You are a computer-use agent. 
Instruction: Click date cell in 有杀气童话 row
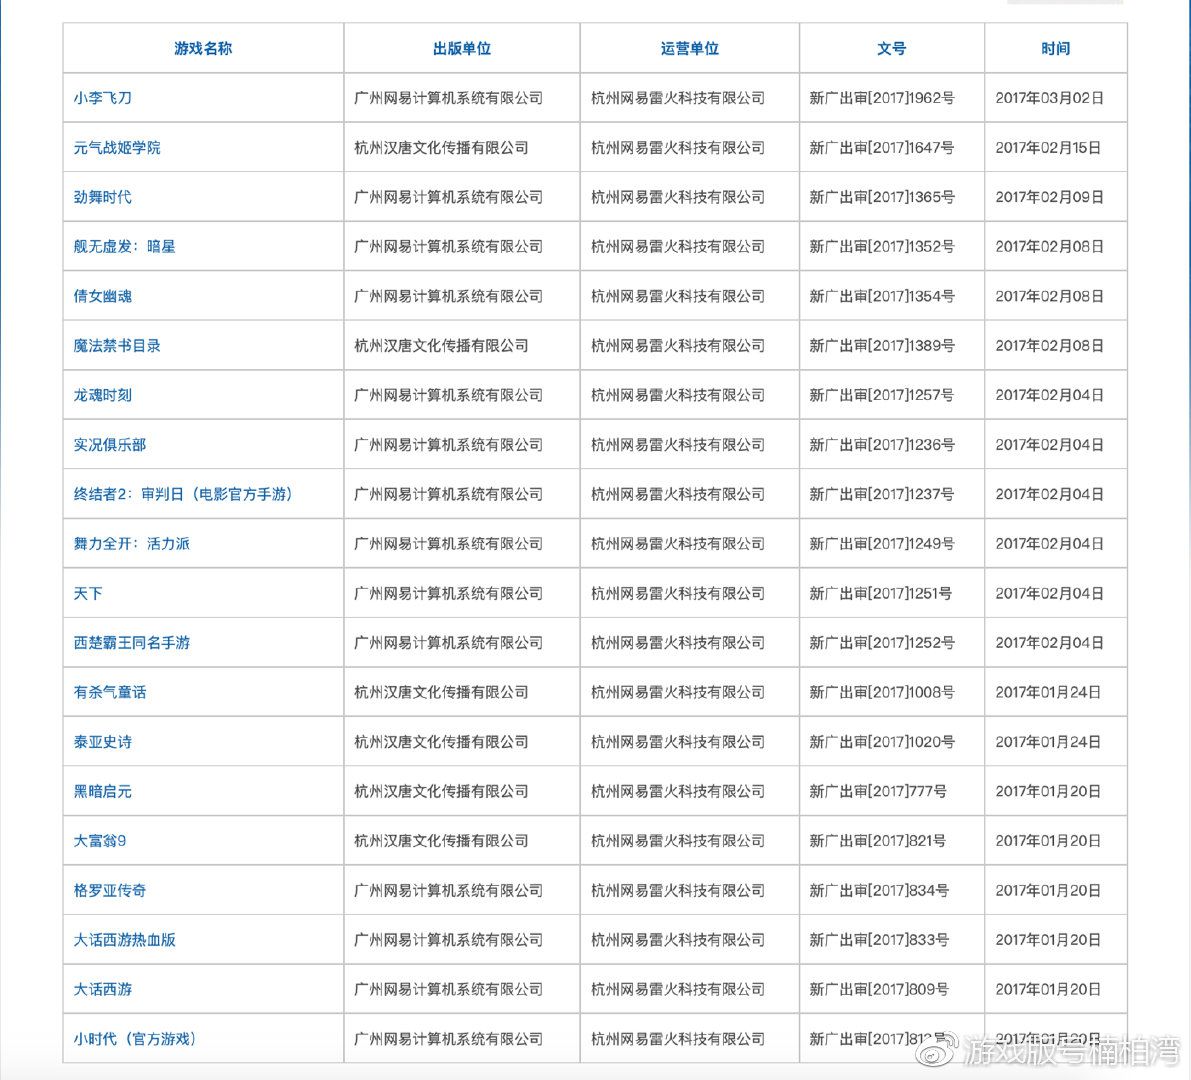1056,692
